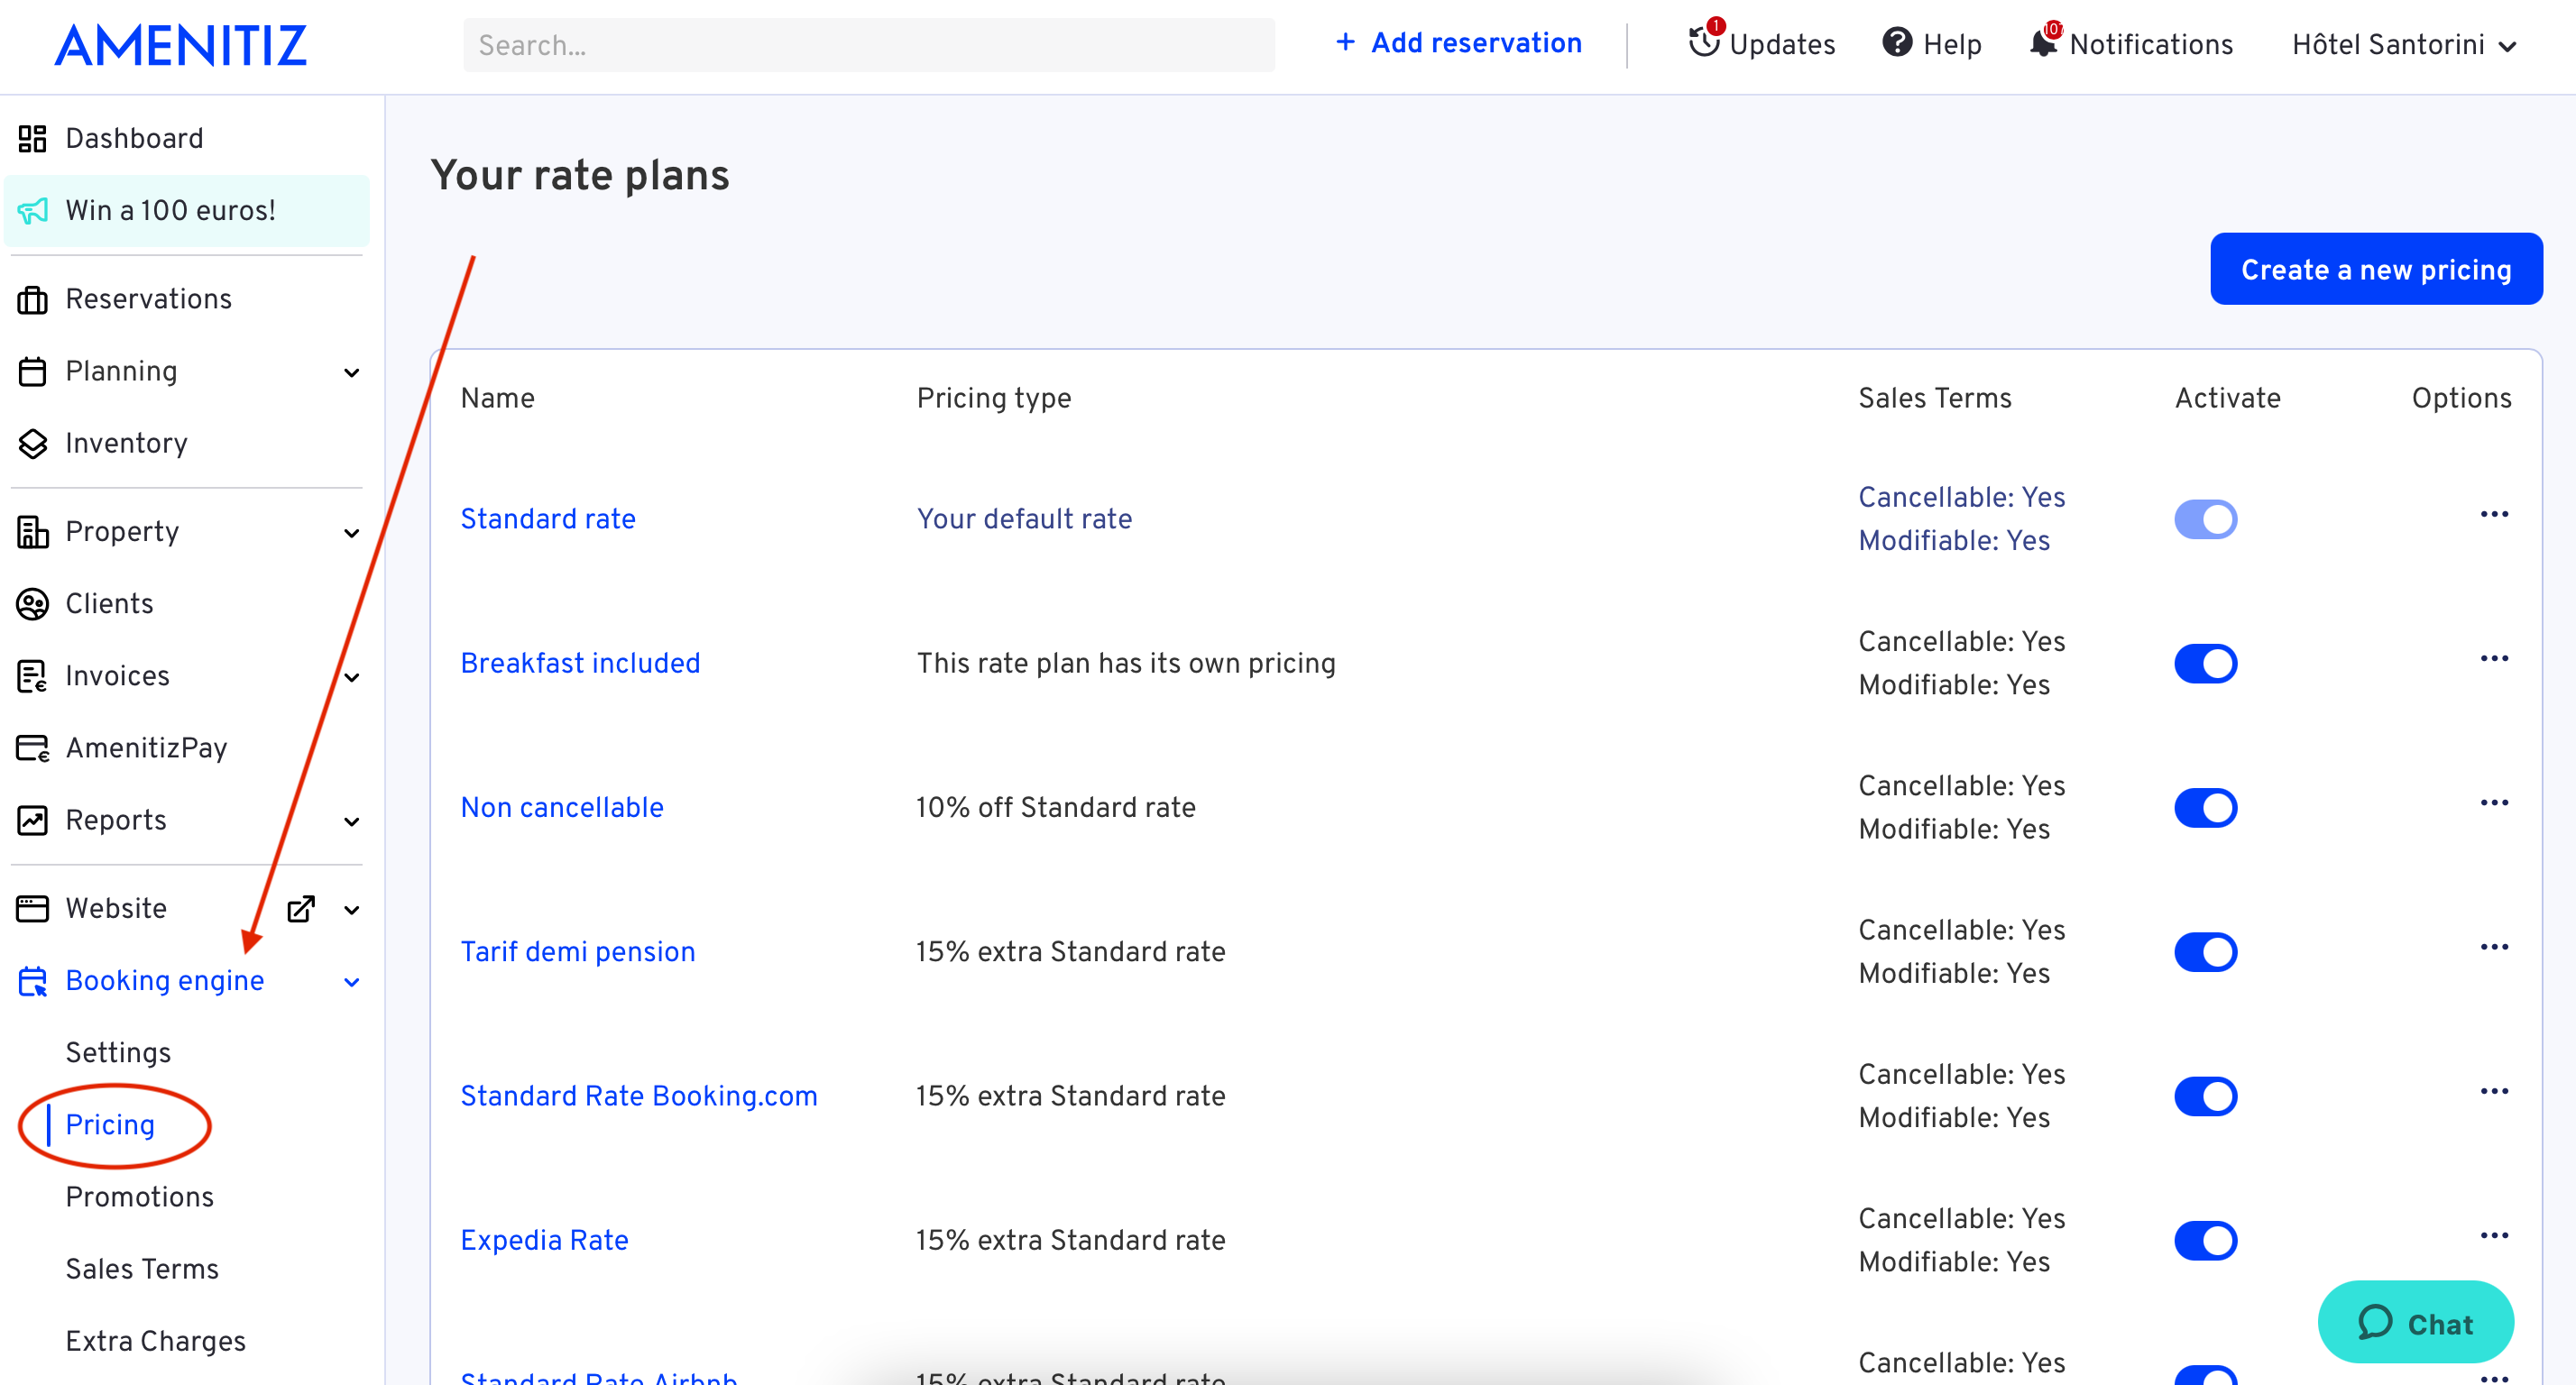
Task: Disable the Breakfast included rate toggle
Action: click(2205, 663)
